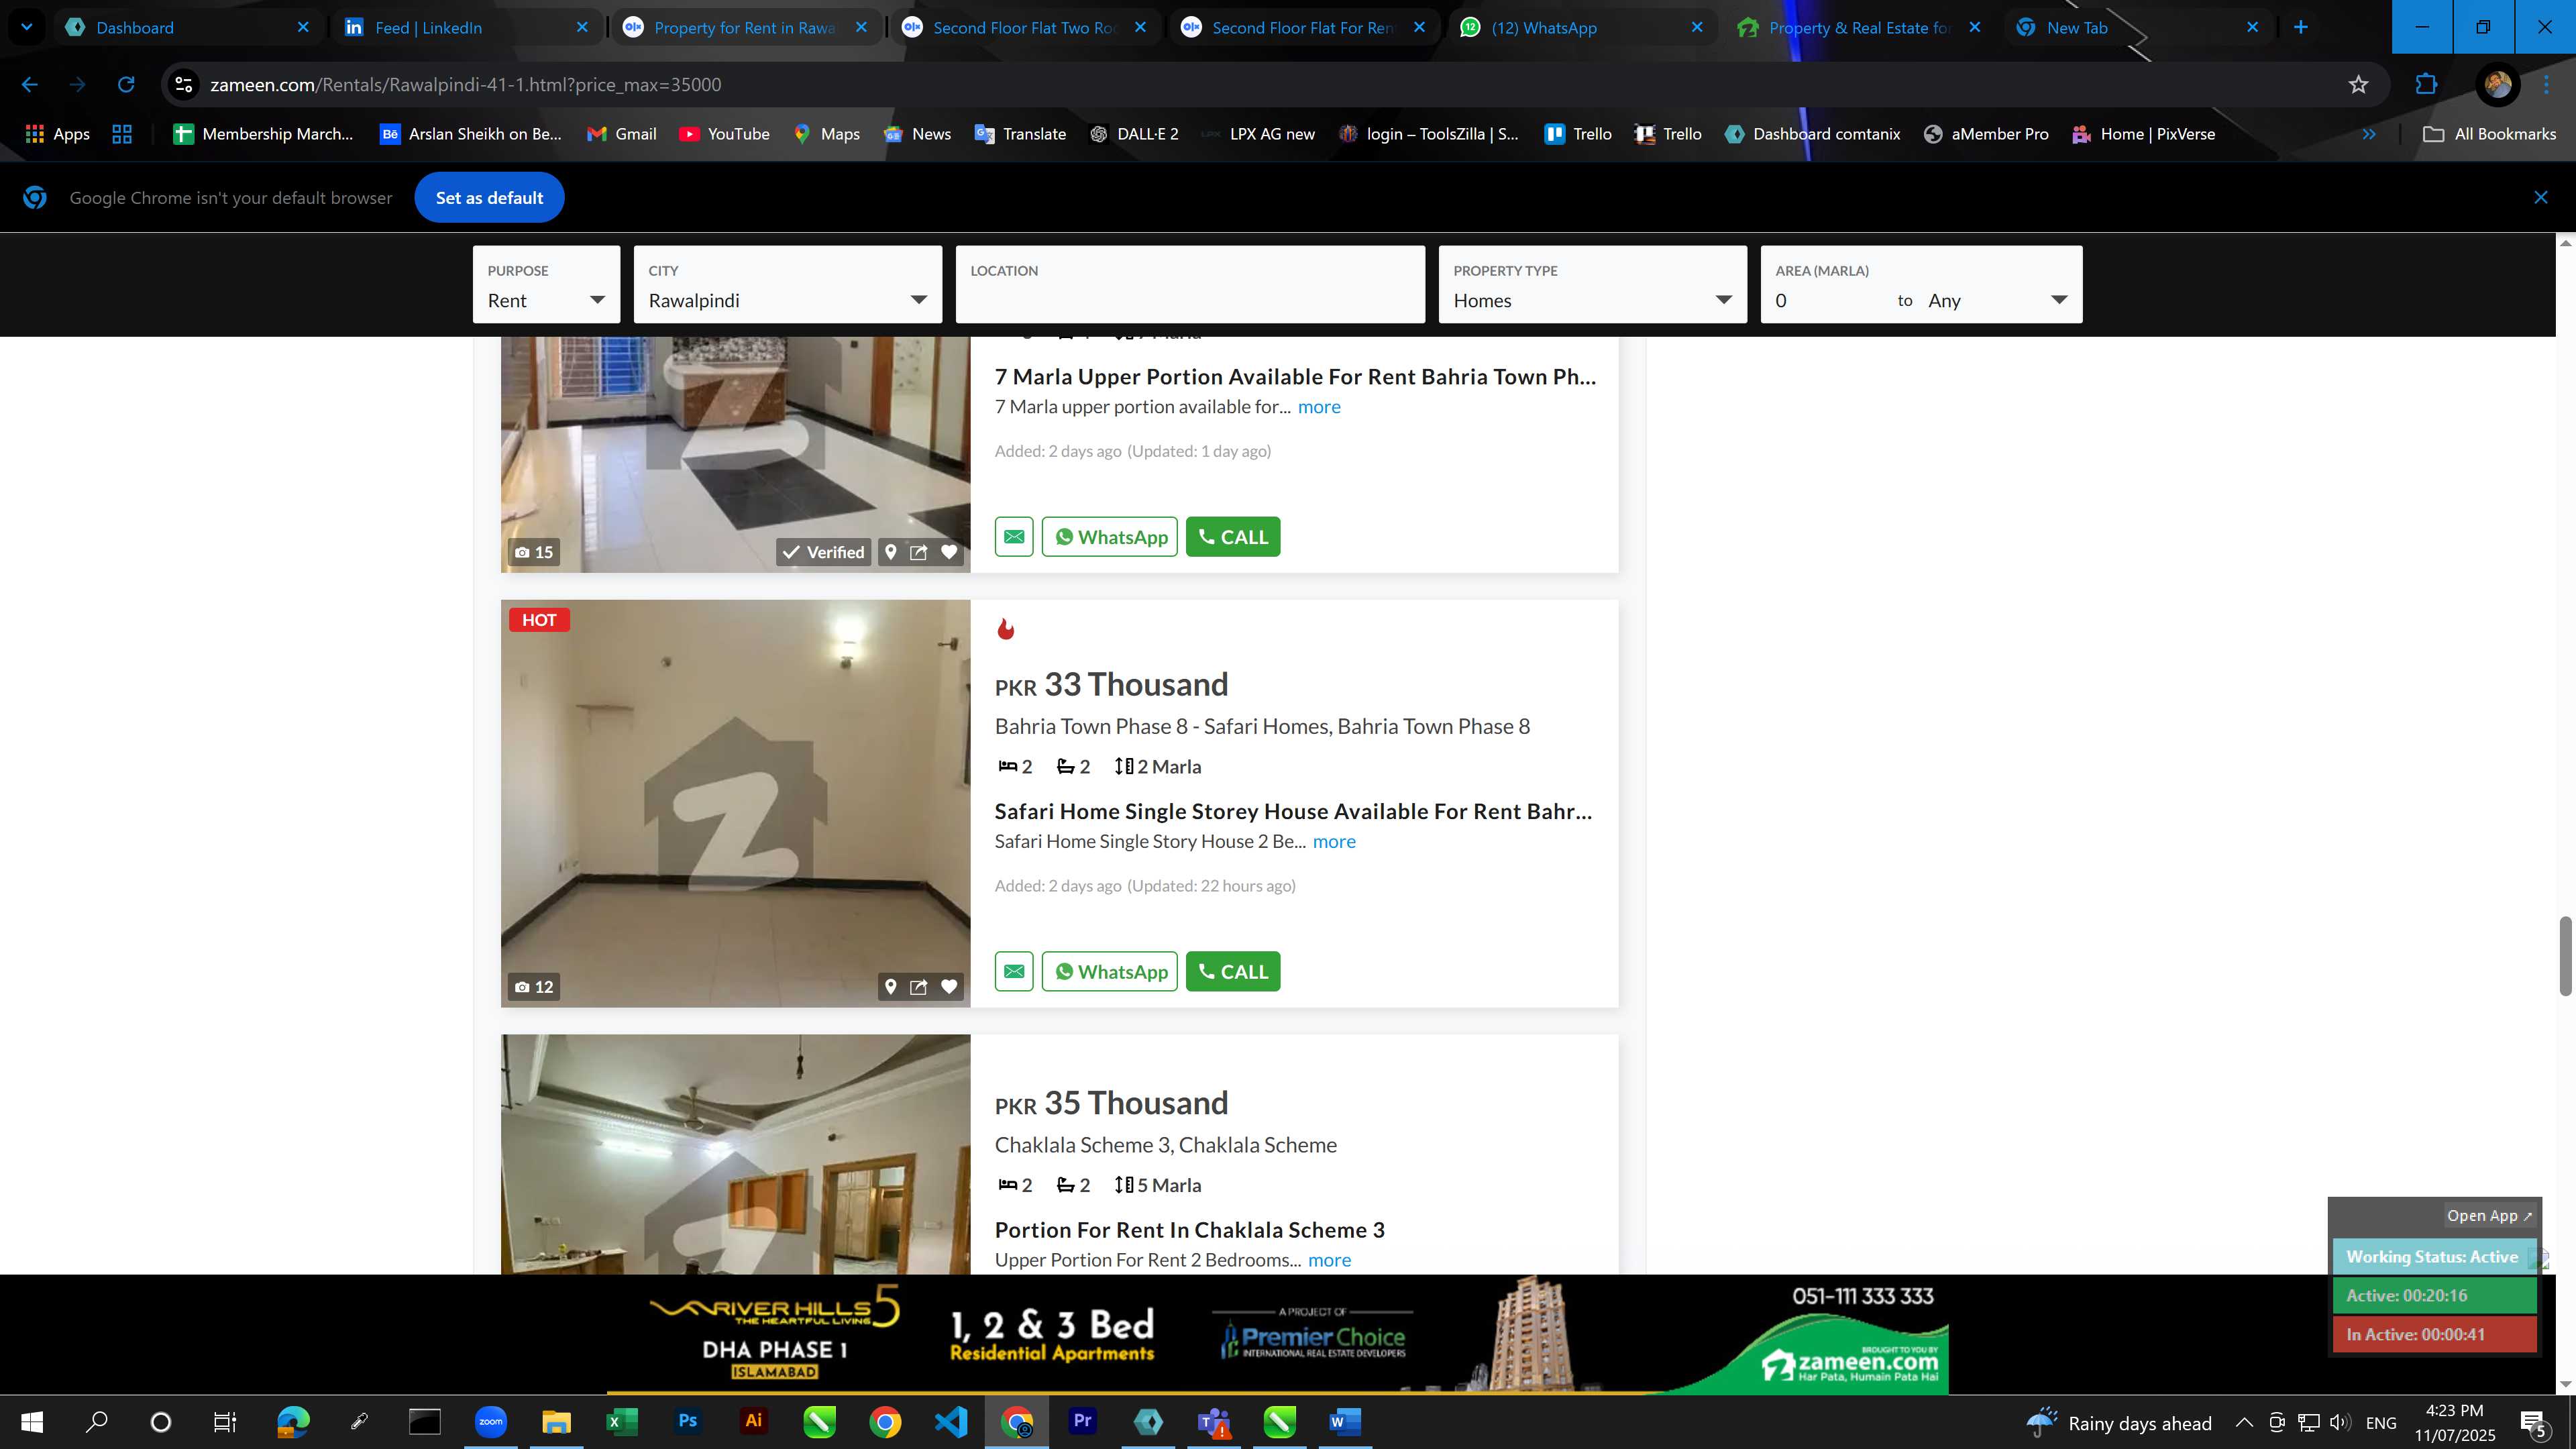Click CALL button on the PKR 33 Thousand listing
The height and width of the screenshot is (1449, 2576).
1233,972
